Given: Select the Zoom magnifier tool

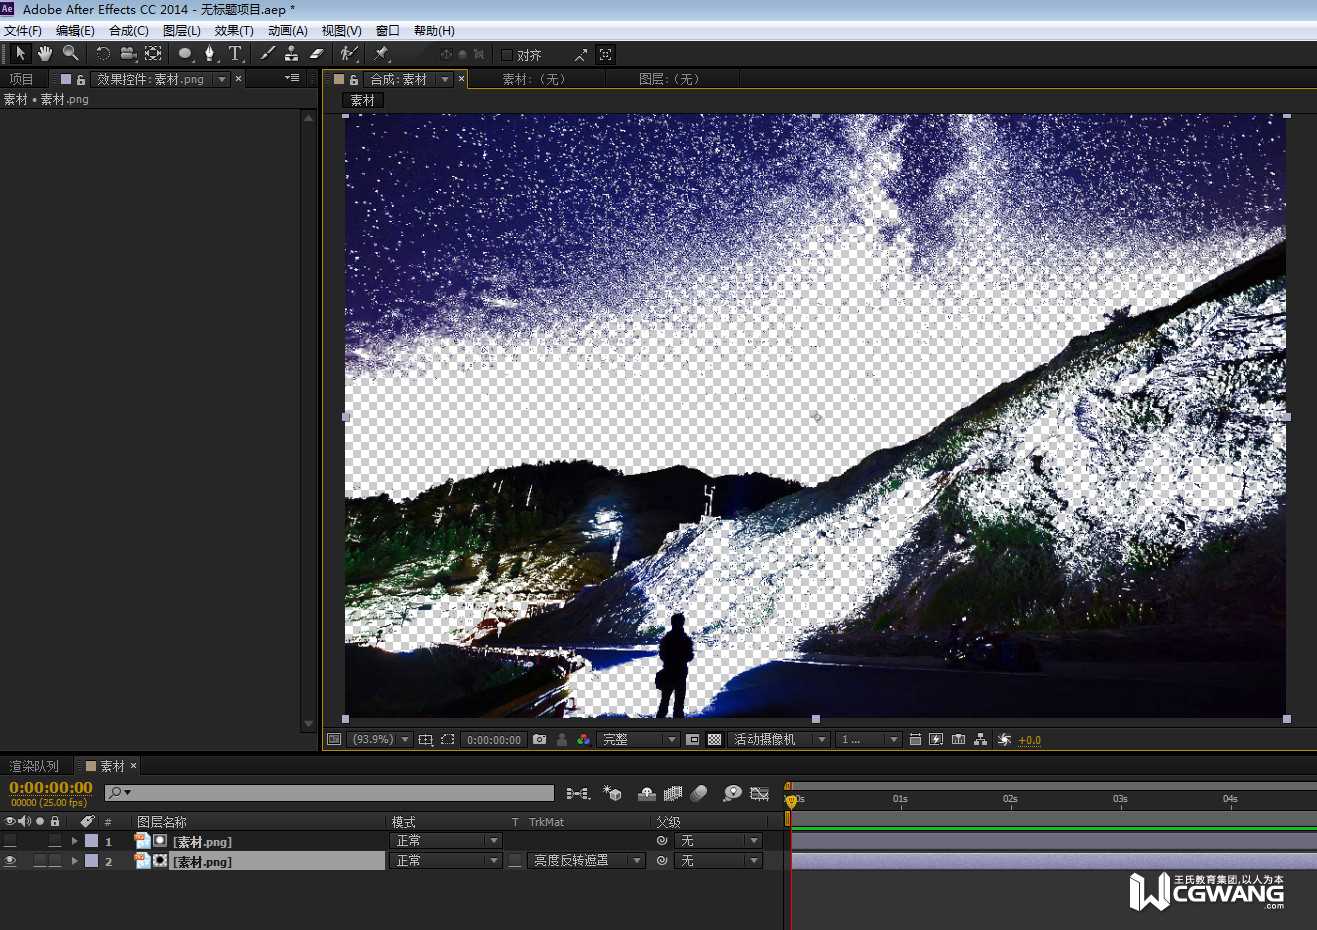Looking at the screenshot, I should point(70,54).
